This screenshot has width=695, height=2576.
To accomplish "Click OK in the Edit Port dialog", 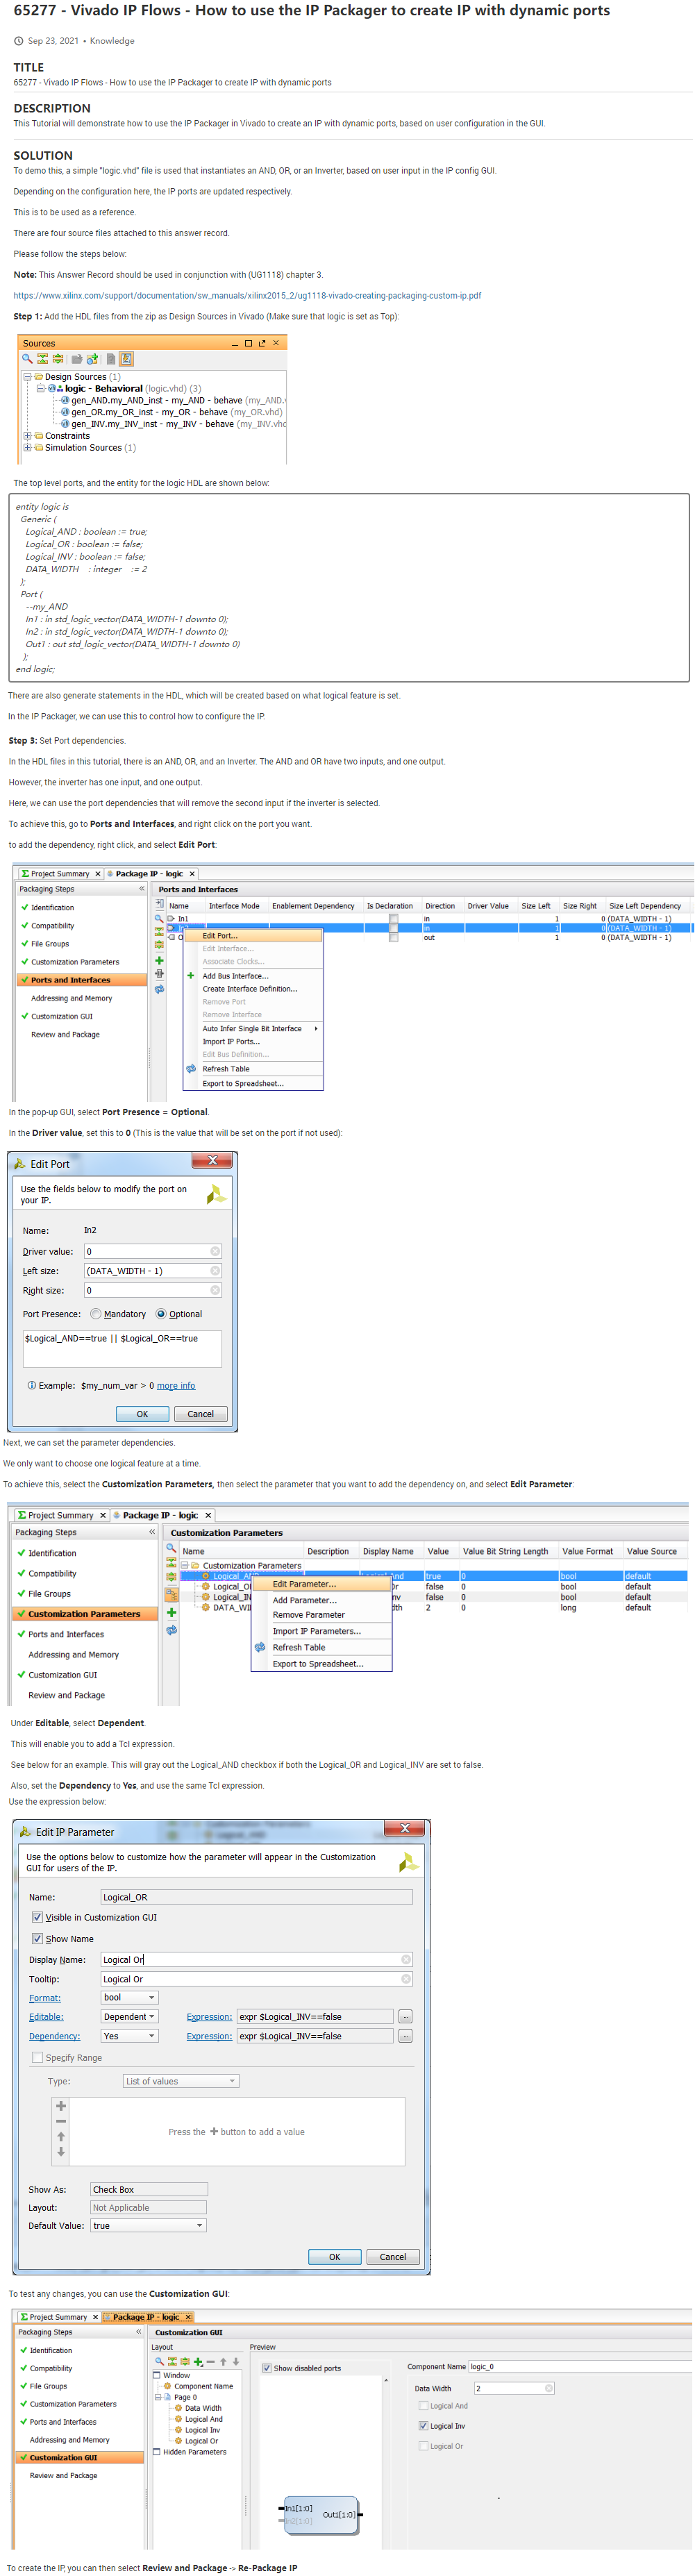I will pos(142,1414).
